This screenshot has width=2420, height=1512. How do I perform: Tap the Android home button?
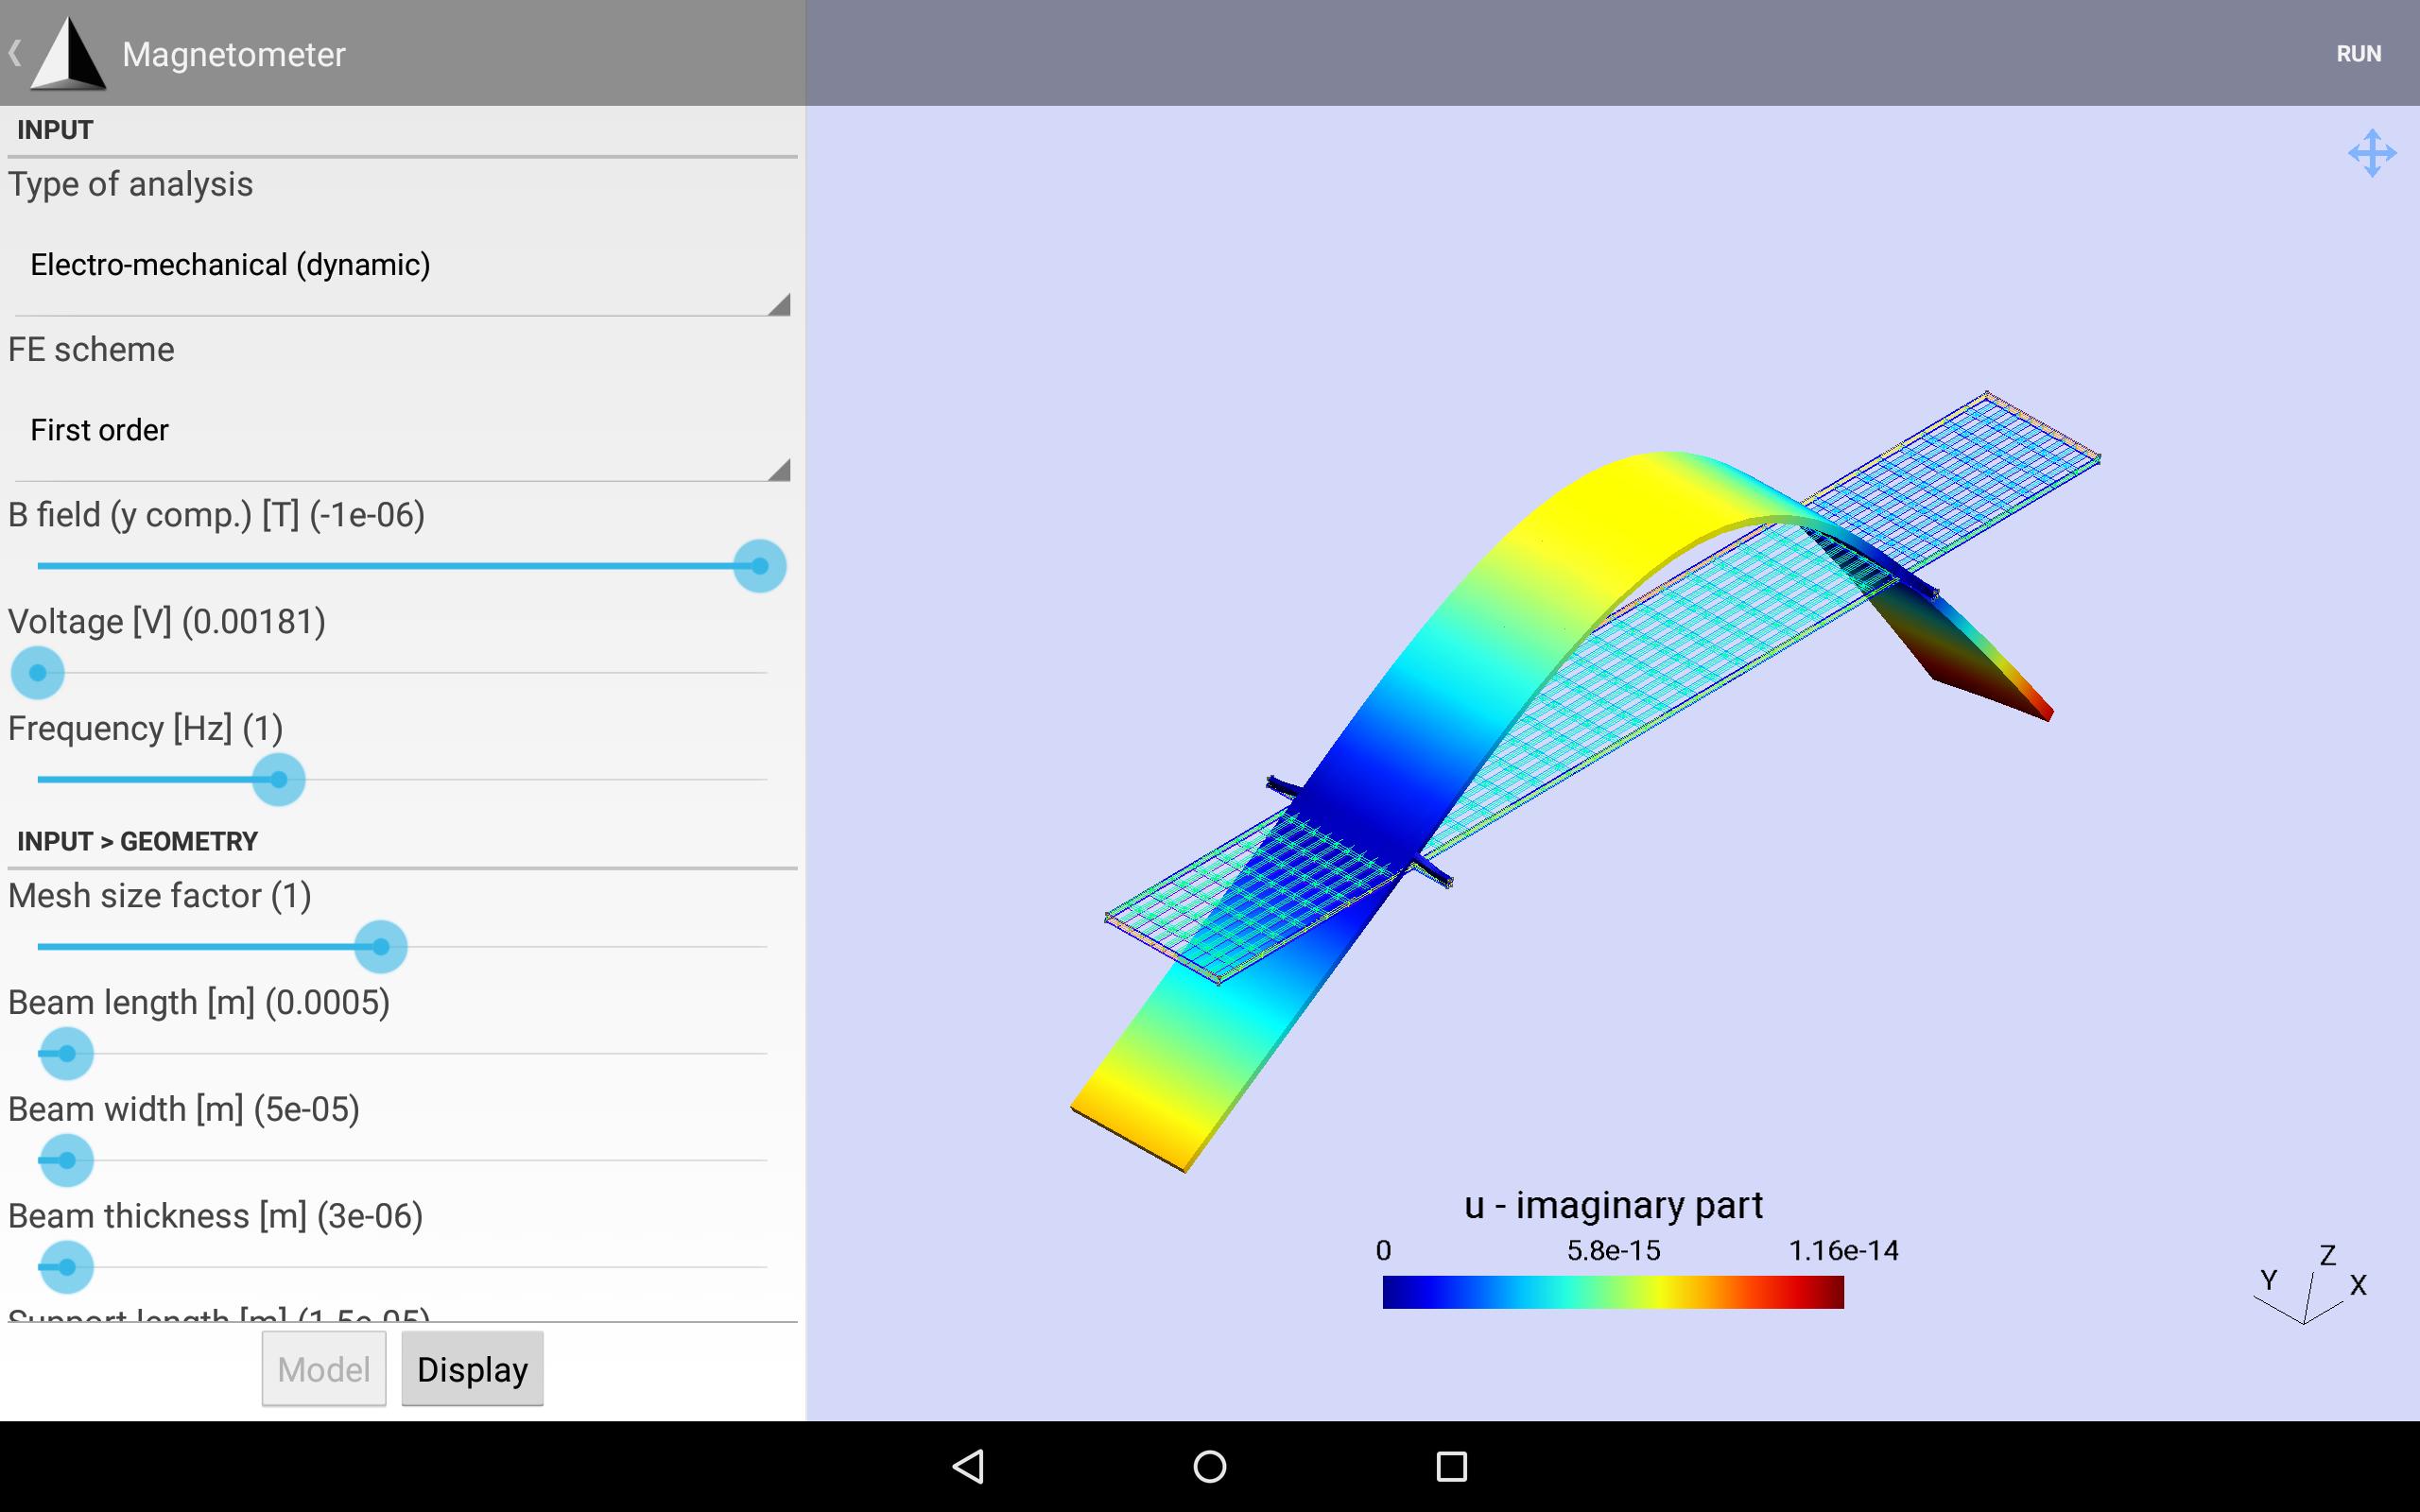pos(1209,1466)
